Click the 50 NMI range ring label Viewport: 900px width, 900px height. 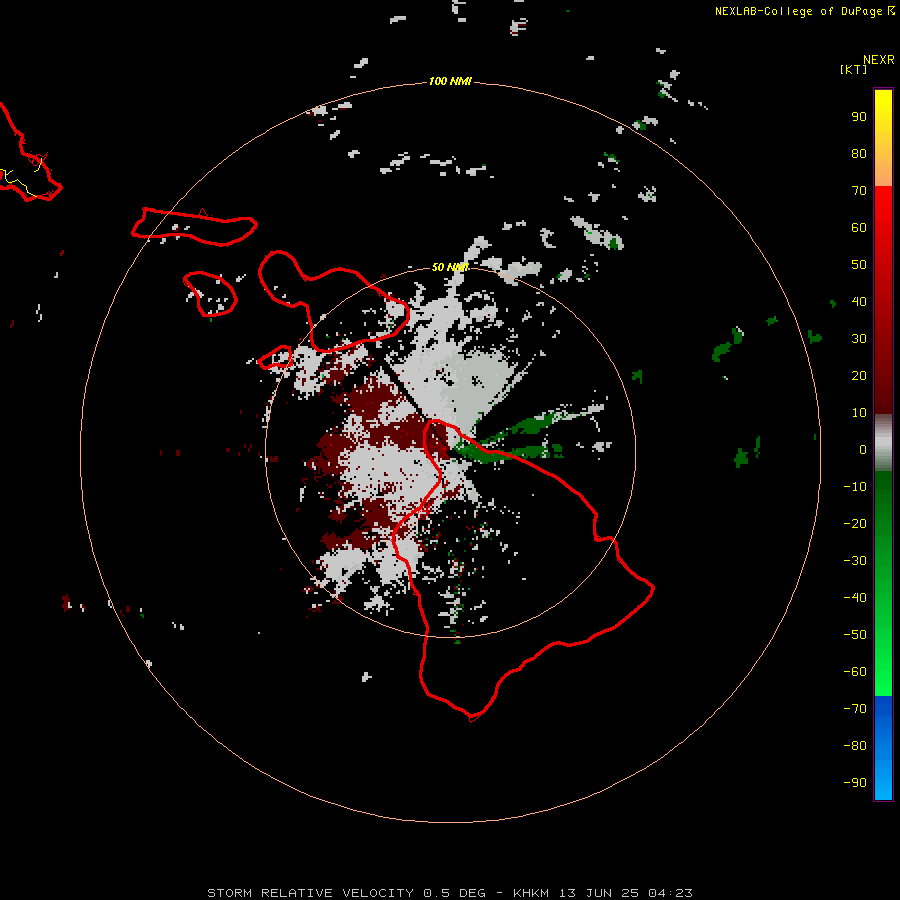coord(450,267)
